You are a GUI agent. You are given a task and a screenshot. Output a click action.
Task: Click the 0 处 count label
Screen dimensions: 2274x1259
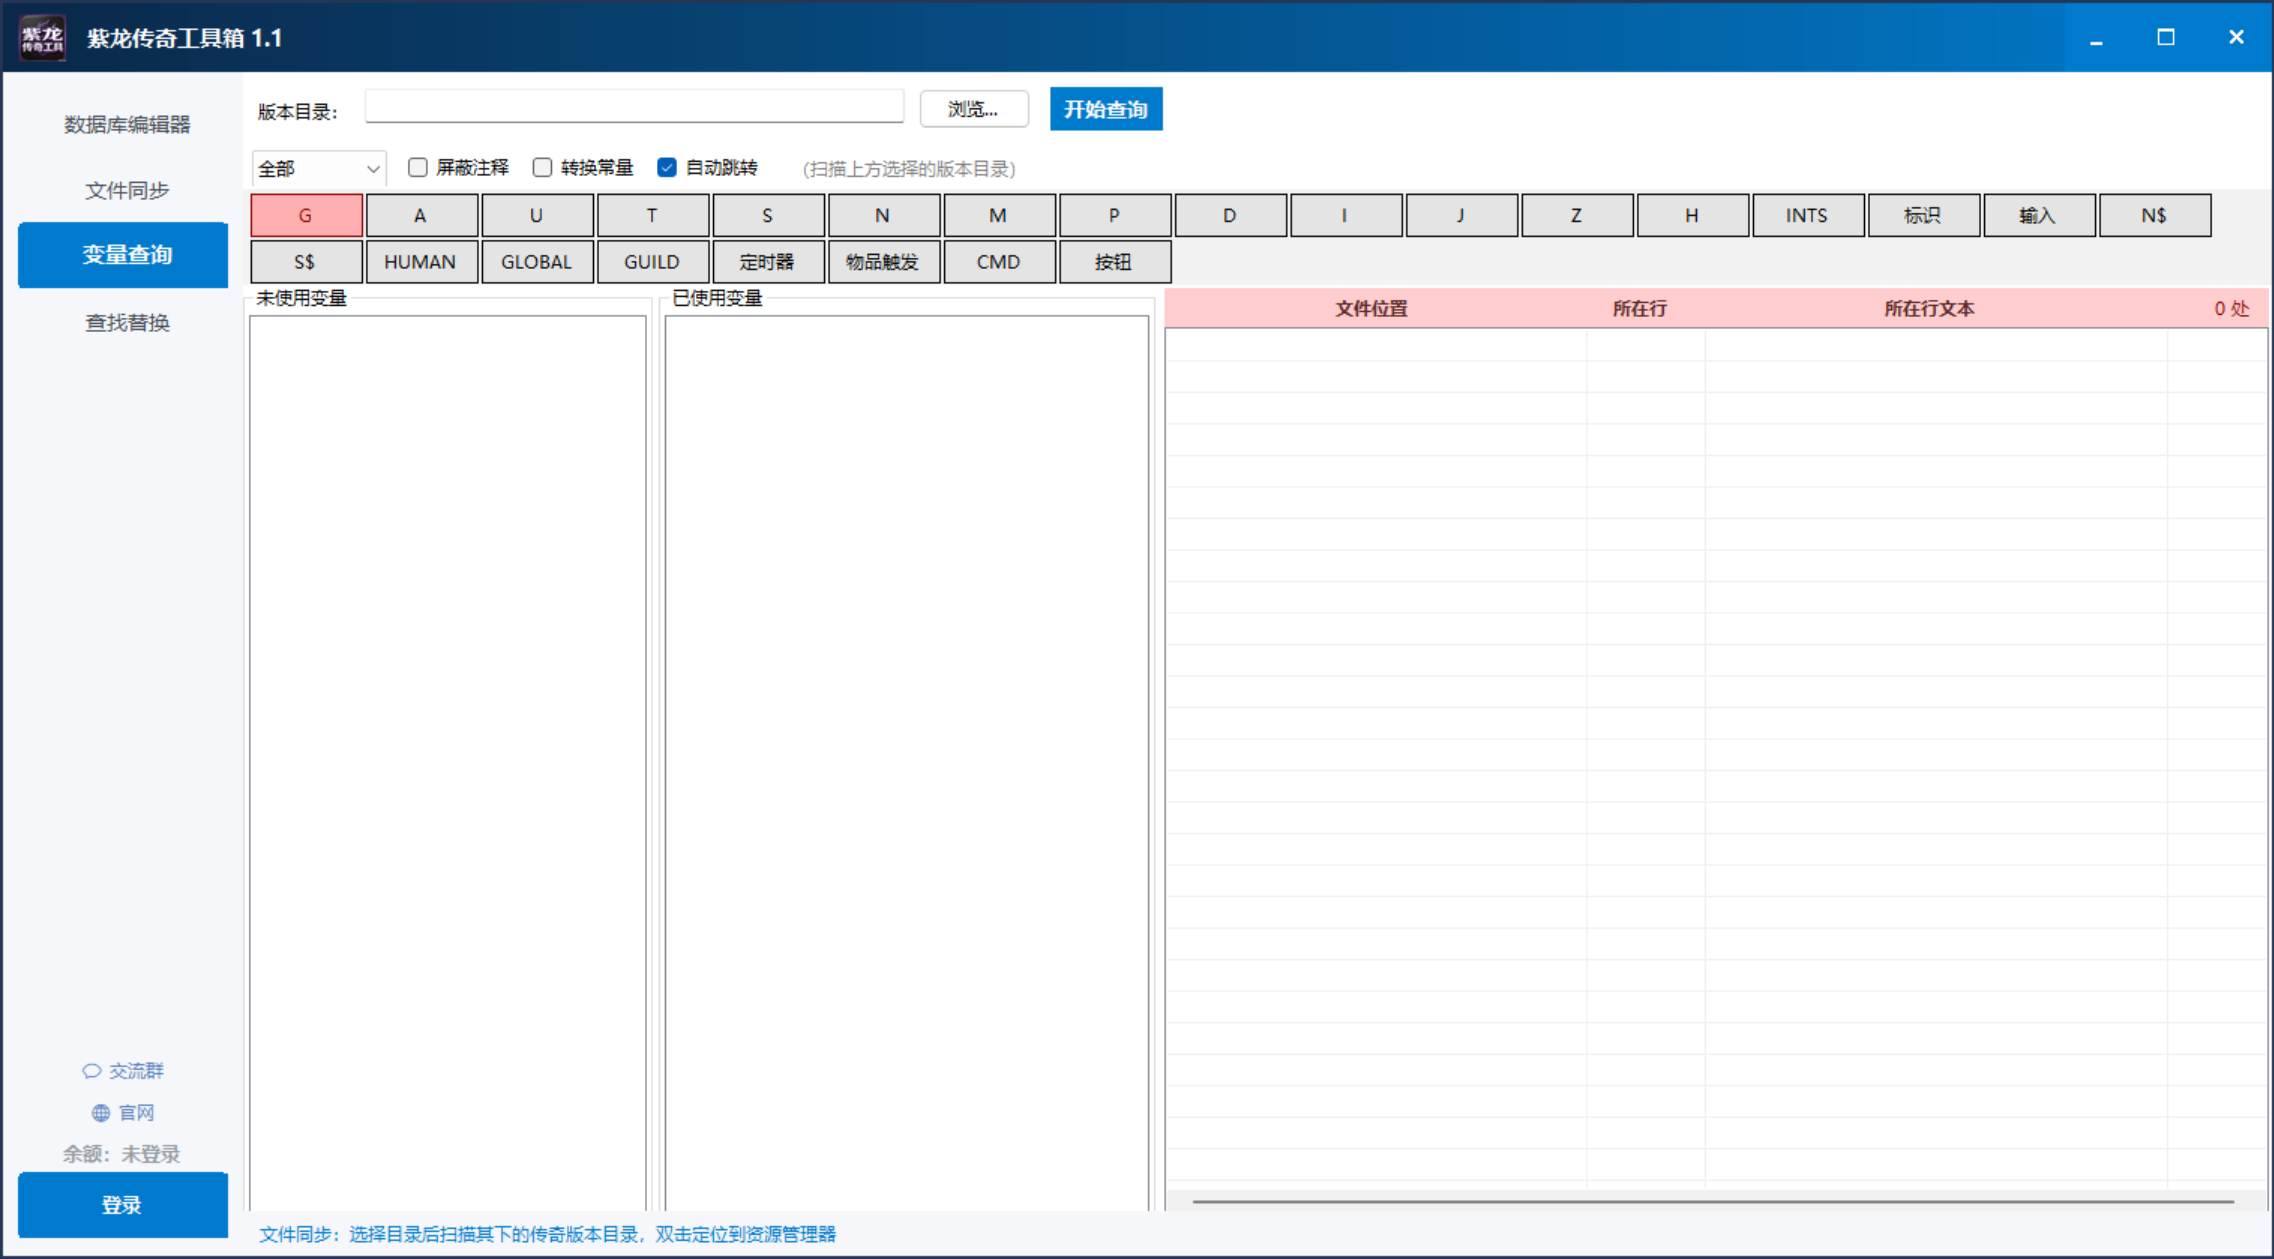pyautogui.click(x=2232, y=309)
